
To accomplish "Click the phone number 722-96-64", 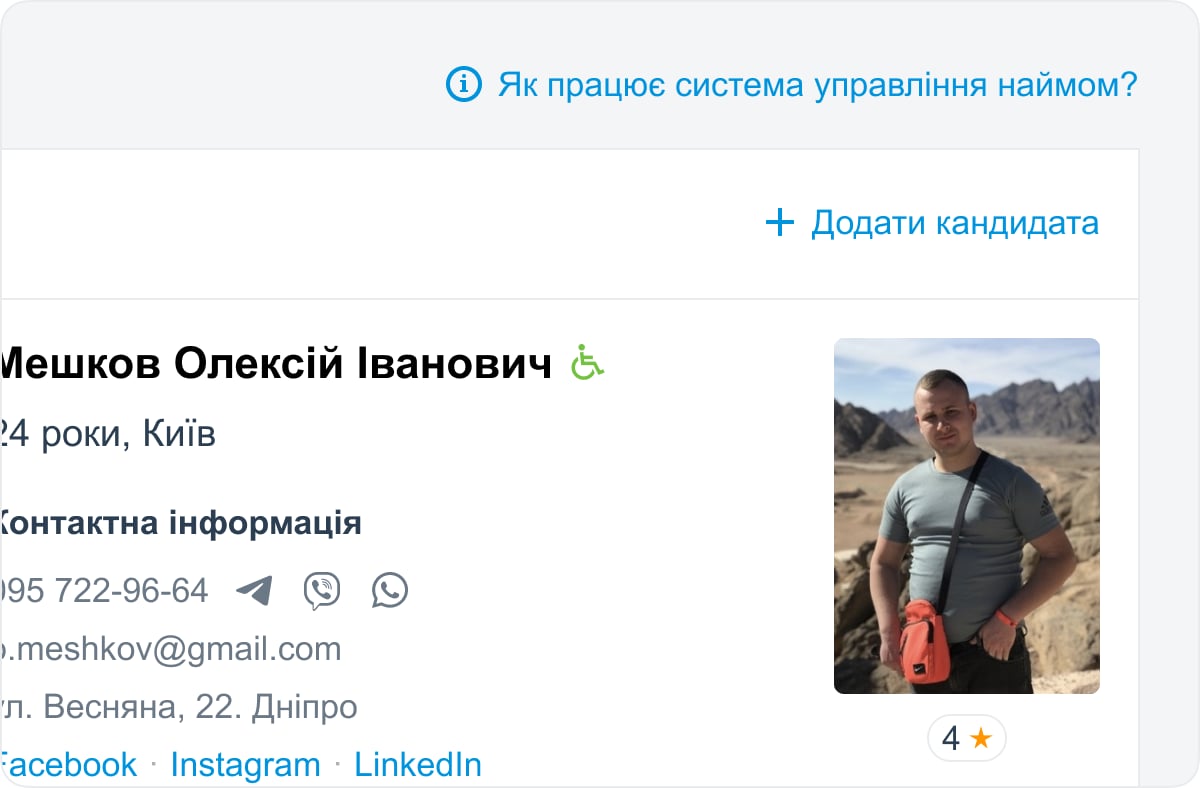I will (x=104, y=591).
